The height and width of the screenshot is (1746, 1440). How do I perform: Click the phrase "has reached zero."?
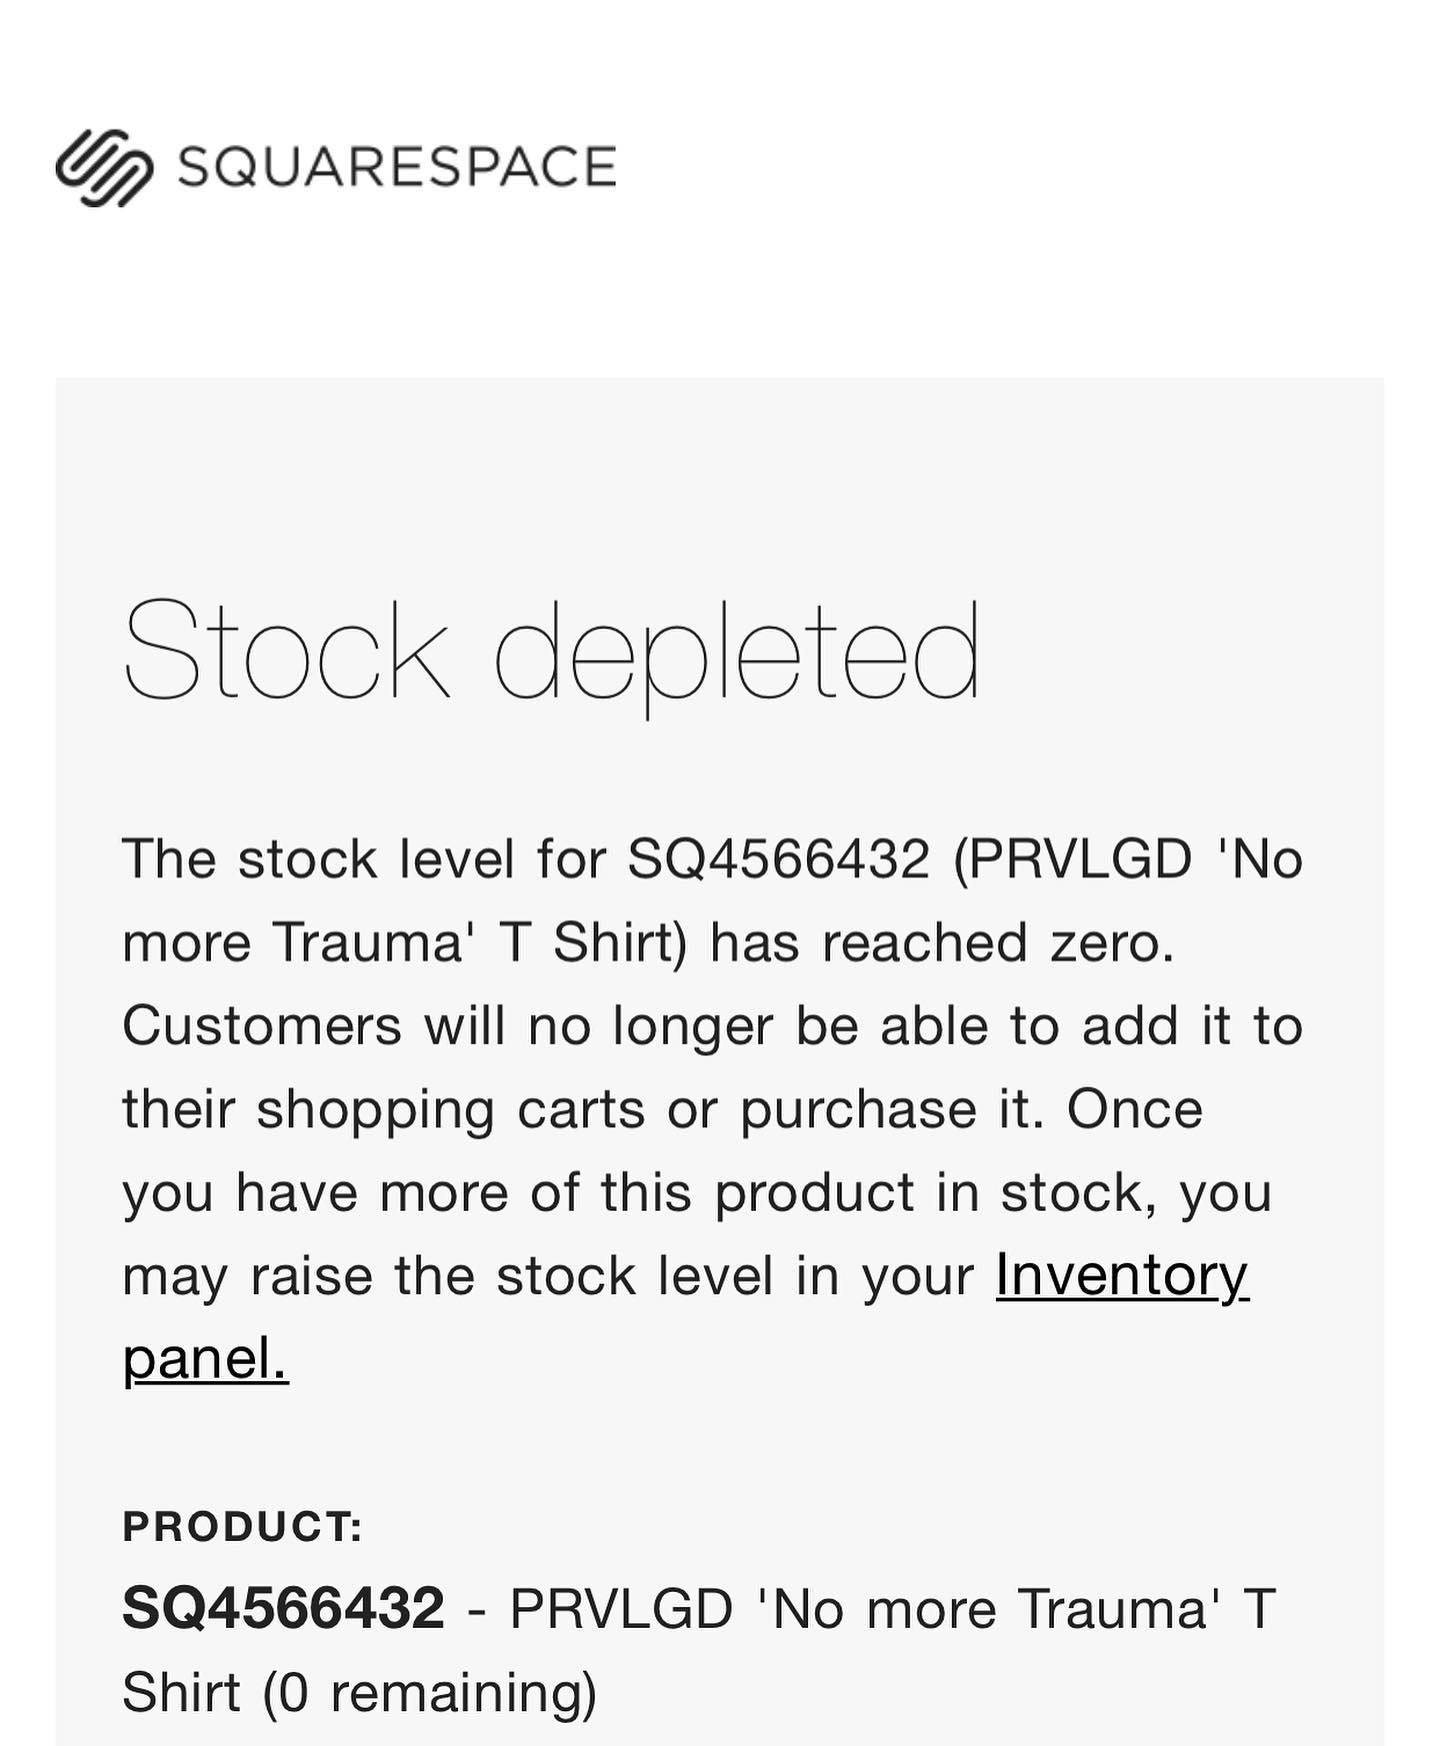pos(943,942)
